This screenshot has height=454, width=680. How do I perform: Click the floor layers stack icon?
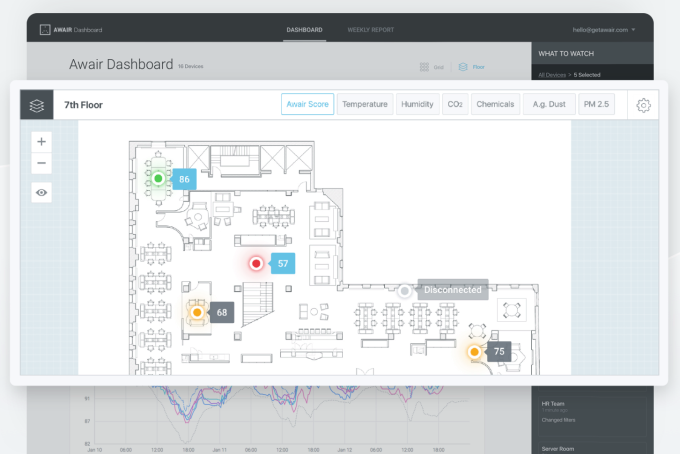37,104
